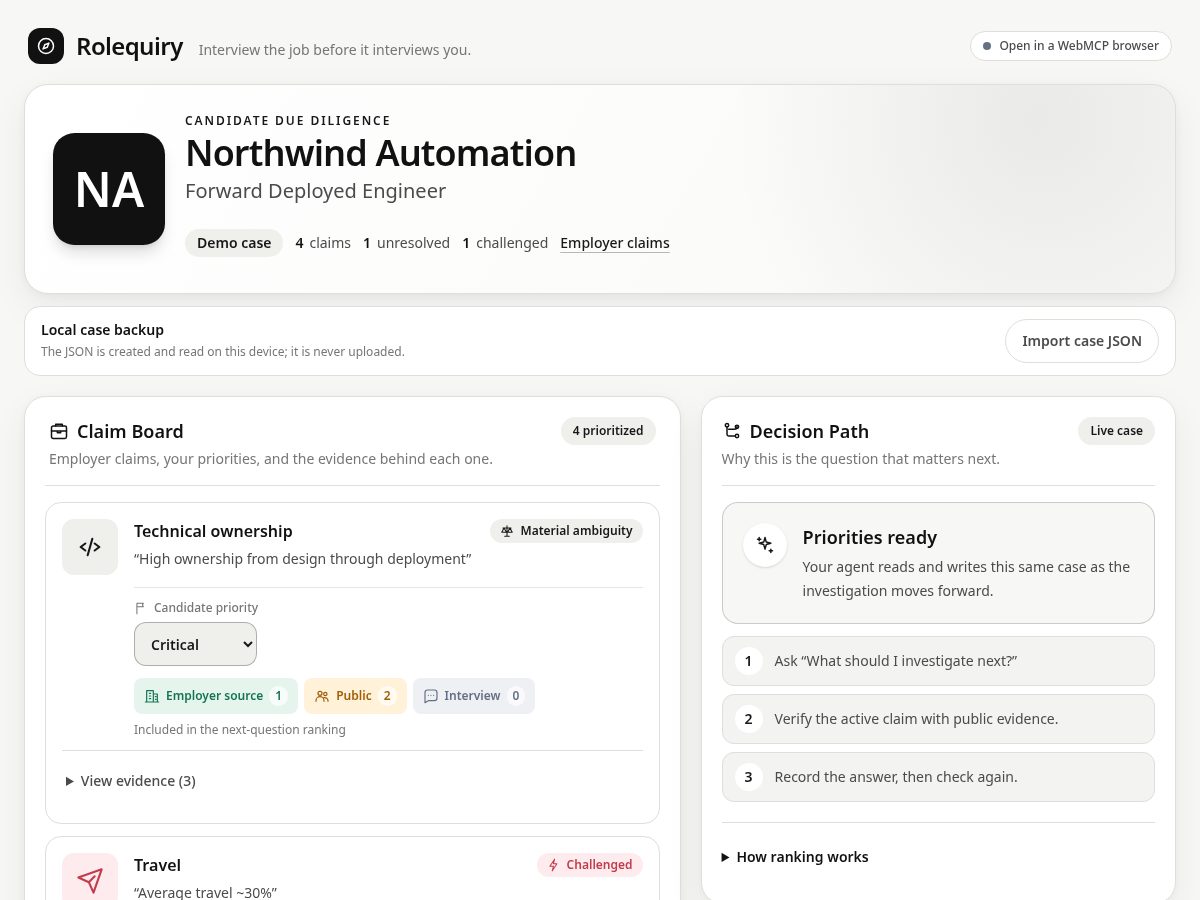Click the Decision Path branch icon
The image size is (1200, 900).
pyautogui.click(x=732, y=431)
